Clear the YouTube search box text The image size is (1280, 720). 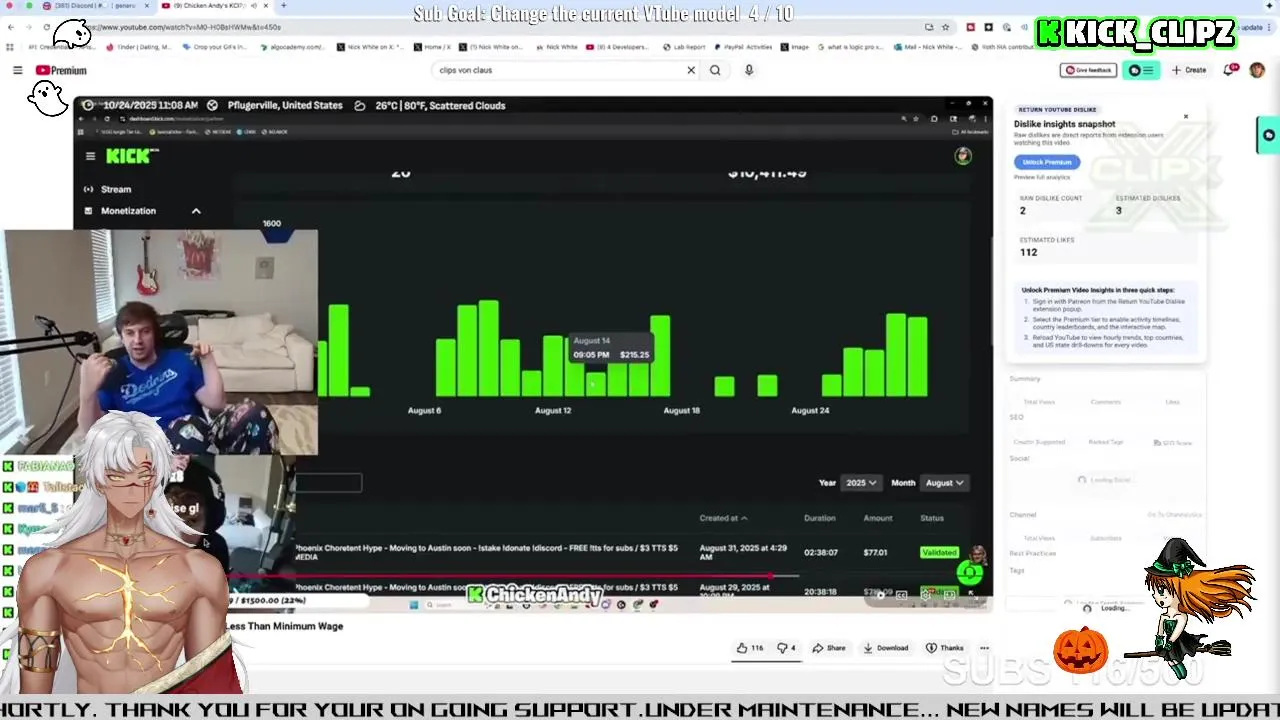pyautogui.click(x=690, y=70)
